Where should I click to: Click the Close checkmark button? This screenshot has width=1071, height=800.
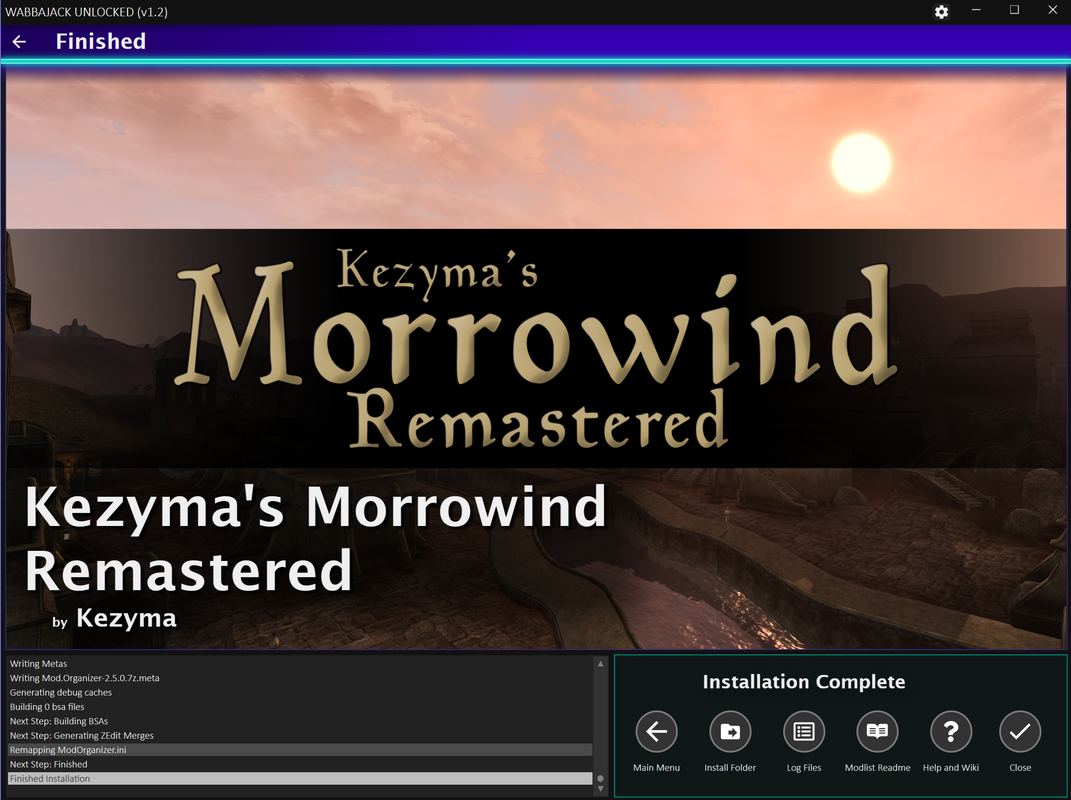click(1020, 732)
